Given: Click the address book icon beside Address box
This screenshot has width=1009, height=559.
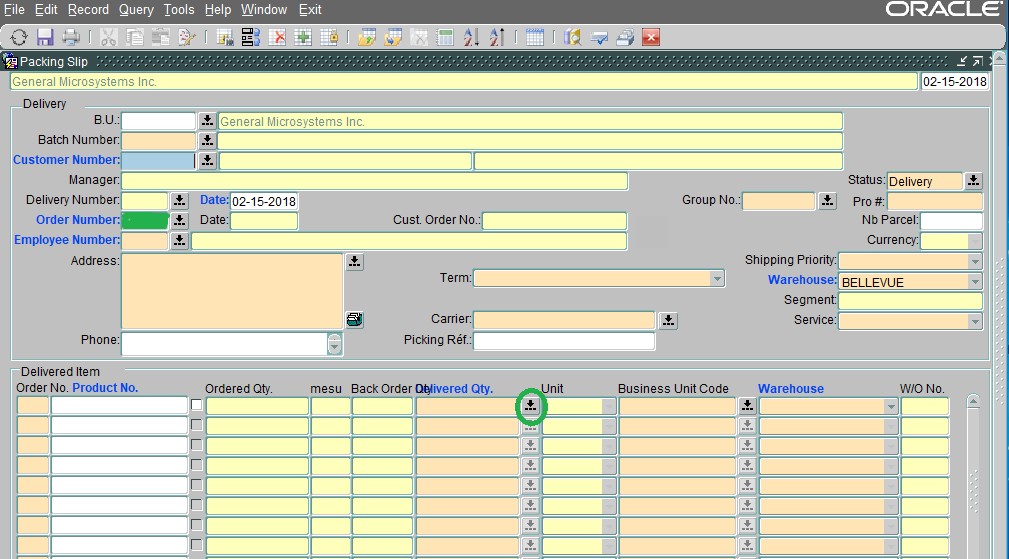Looking at the screenshot, I should point(354,320).
